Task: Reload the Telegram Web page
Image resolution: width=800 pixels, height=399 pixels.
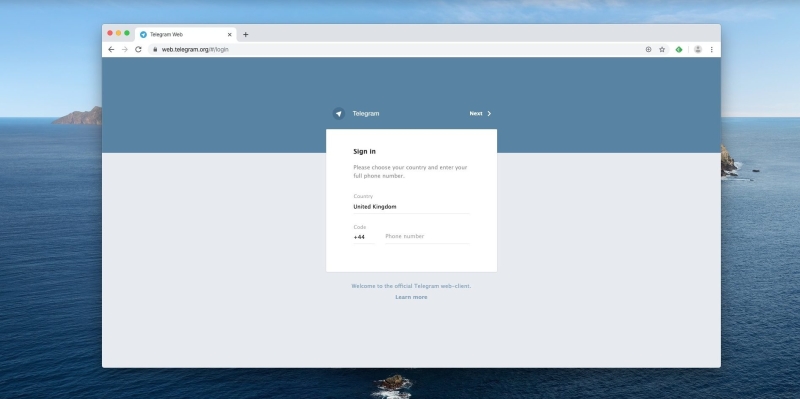Action: pyautogui.click(x=138, y=49)
